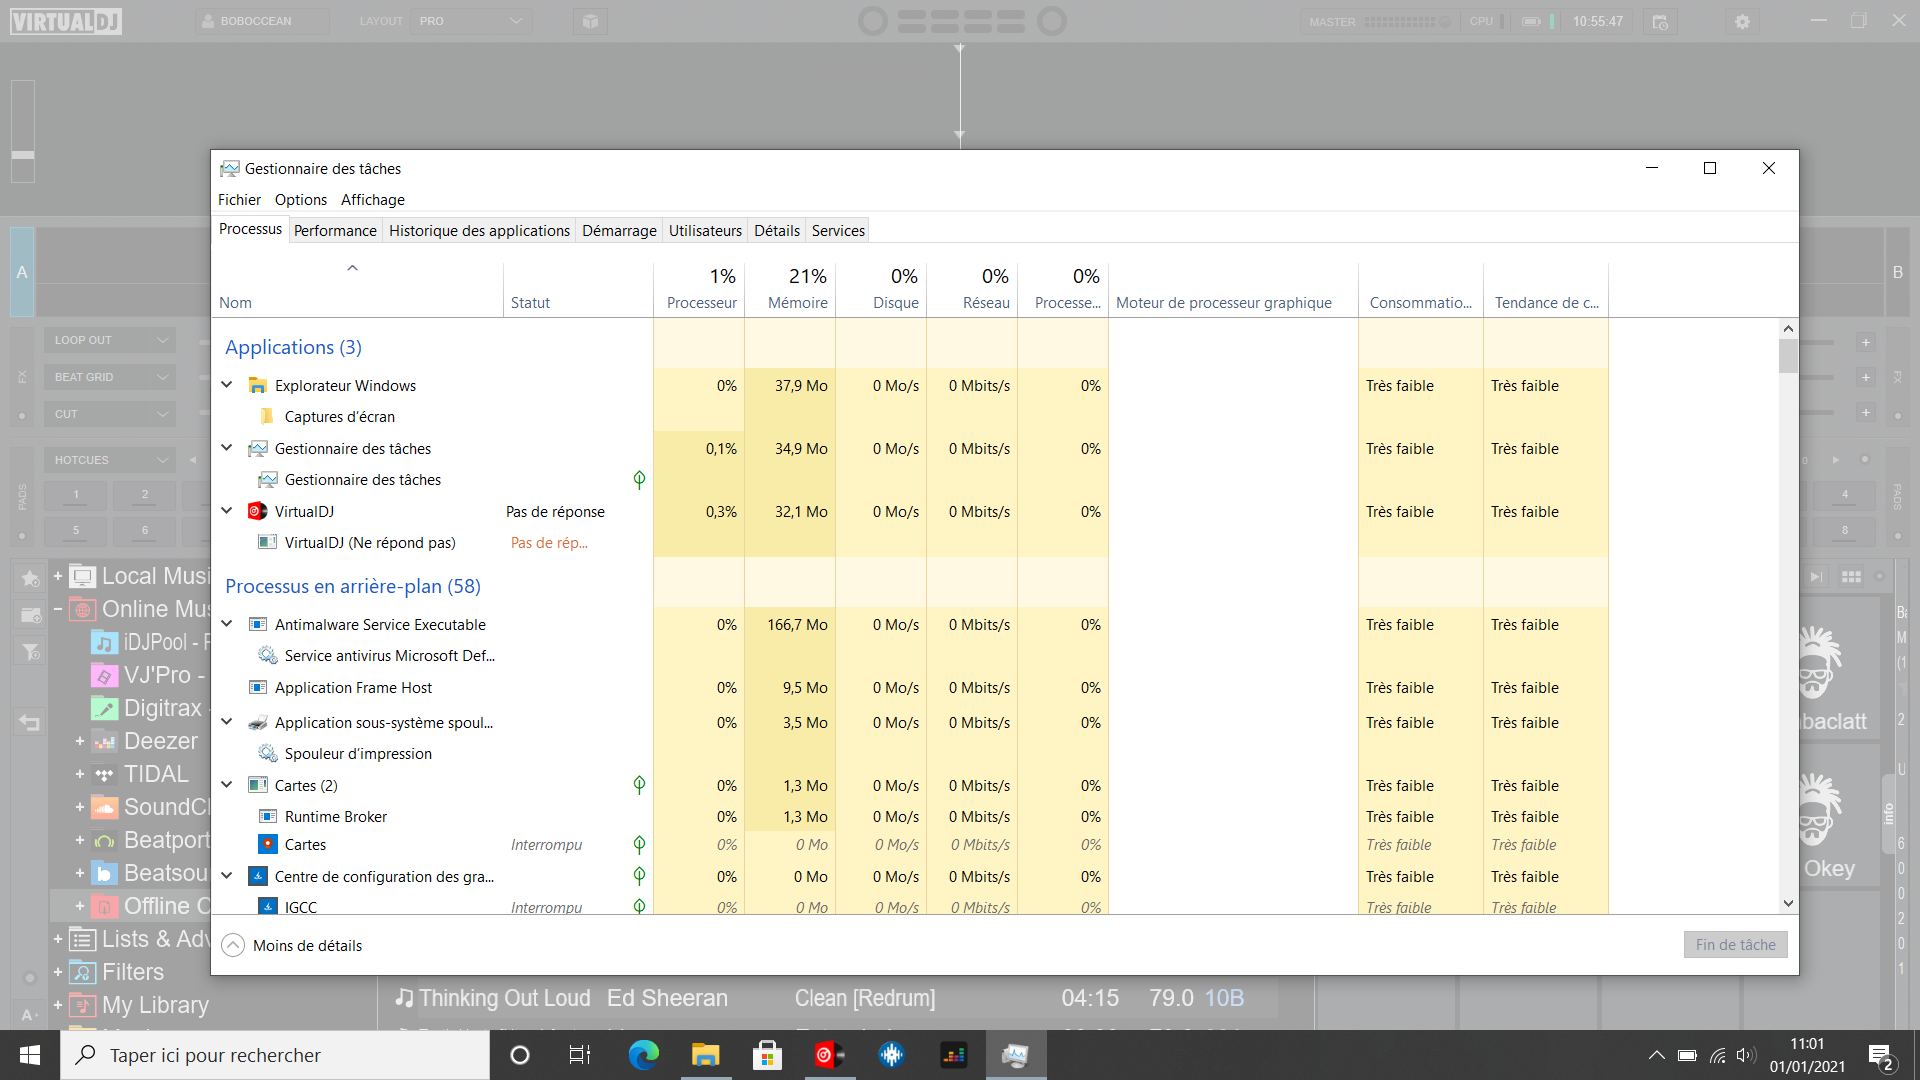Click the Cartes red map icon

(267, 844)
